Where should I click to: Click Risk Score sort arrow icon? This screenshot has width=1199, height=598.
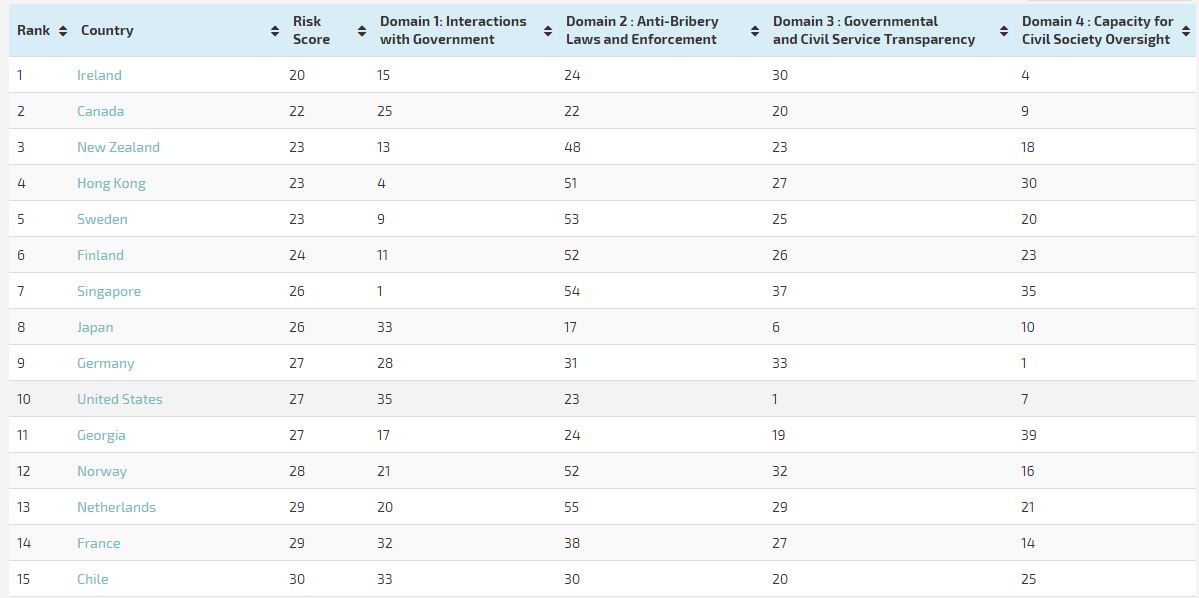(x=362, y=31)
